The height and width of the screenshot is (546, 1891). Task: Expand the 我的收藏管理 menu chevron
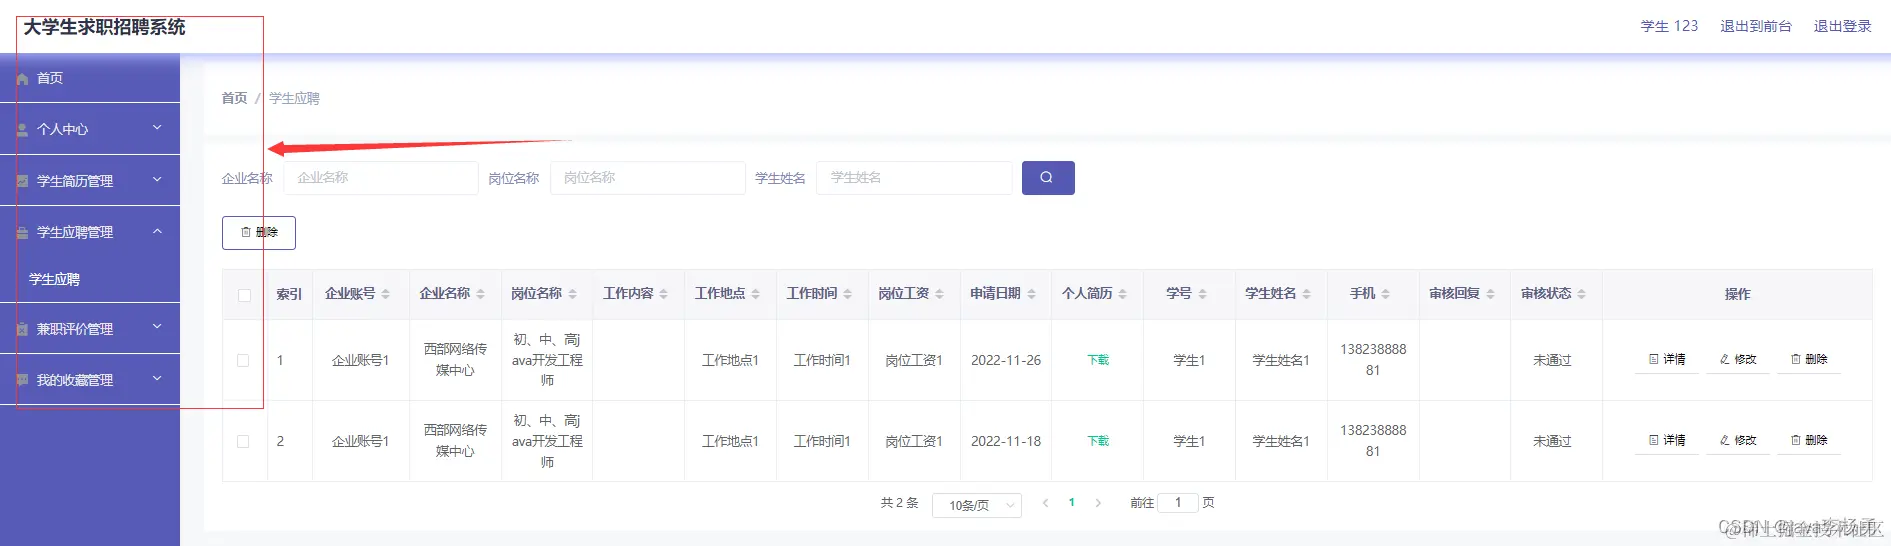157,379
